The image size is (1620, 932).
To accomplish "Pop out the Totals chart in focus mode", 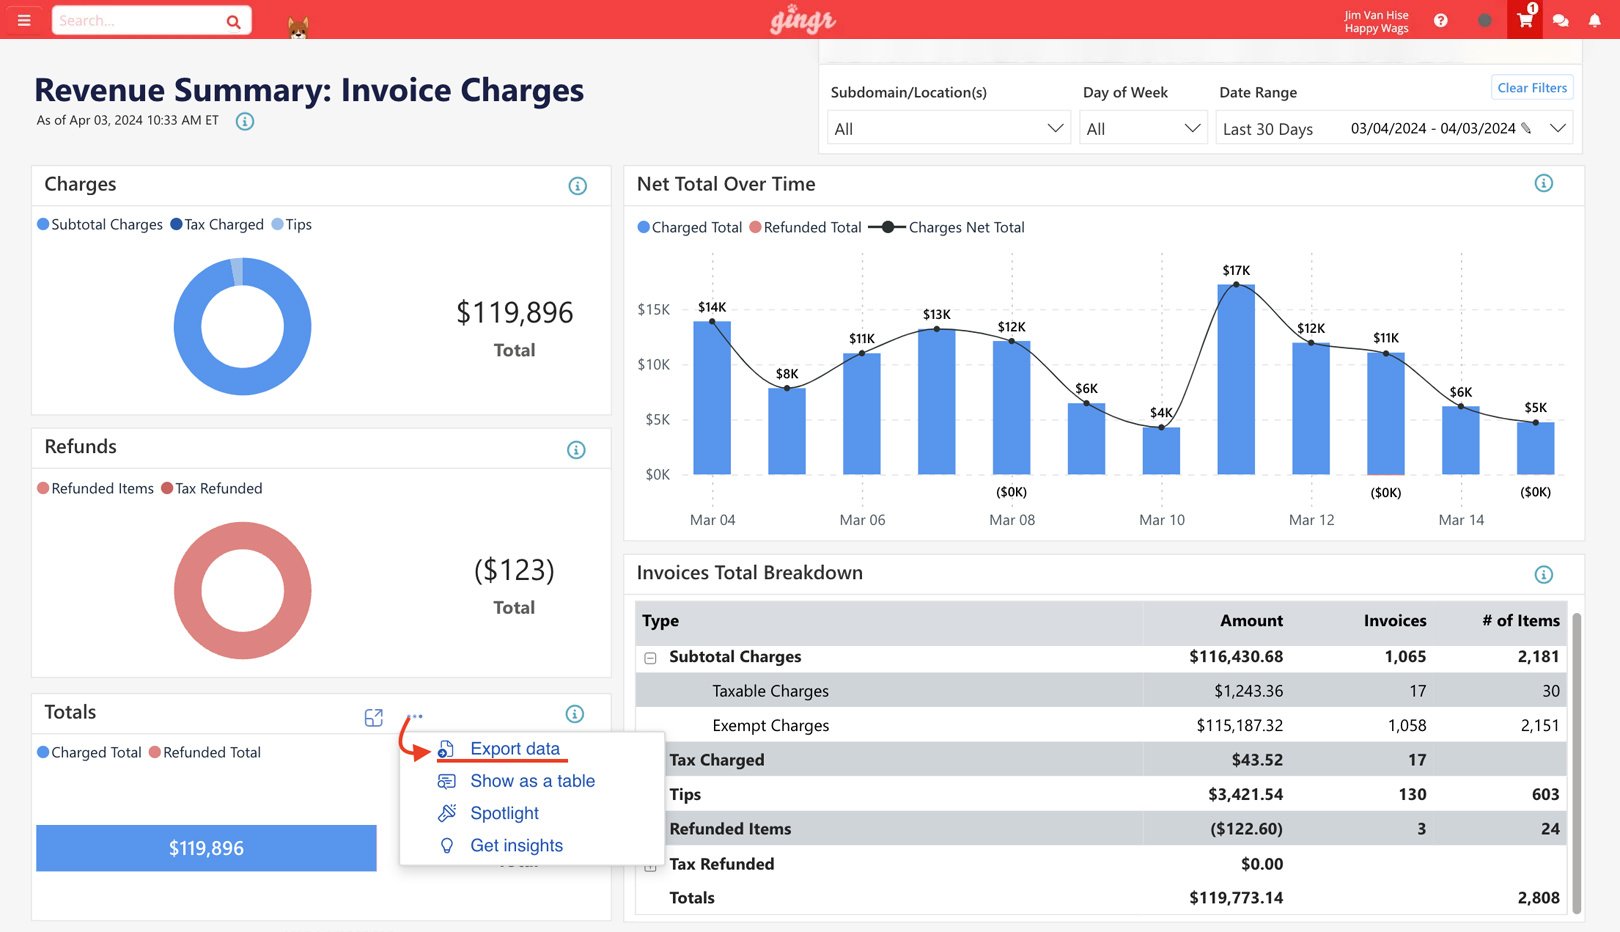I will tap(373, 716).
